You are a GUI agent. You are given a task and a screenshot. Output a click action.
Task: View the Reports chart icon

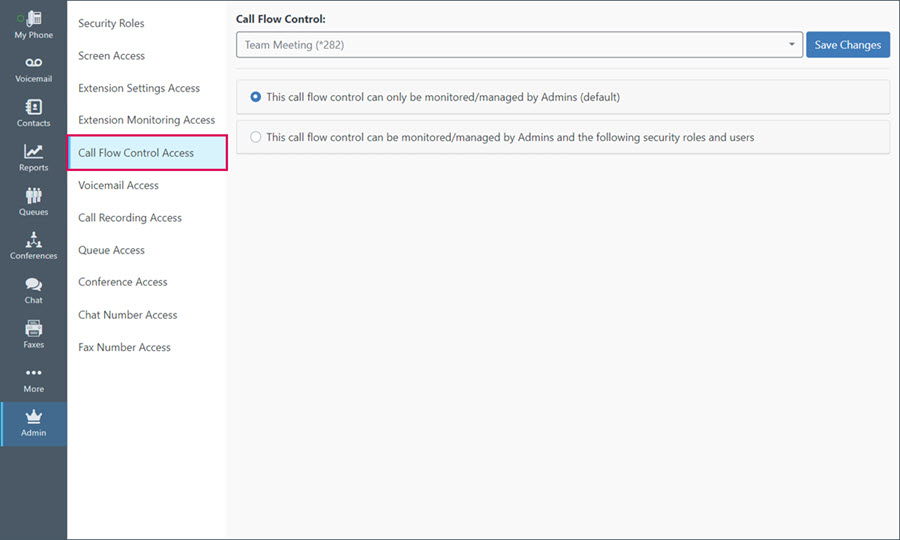coord(33,151)
